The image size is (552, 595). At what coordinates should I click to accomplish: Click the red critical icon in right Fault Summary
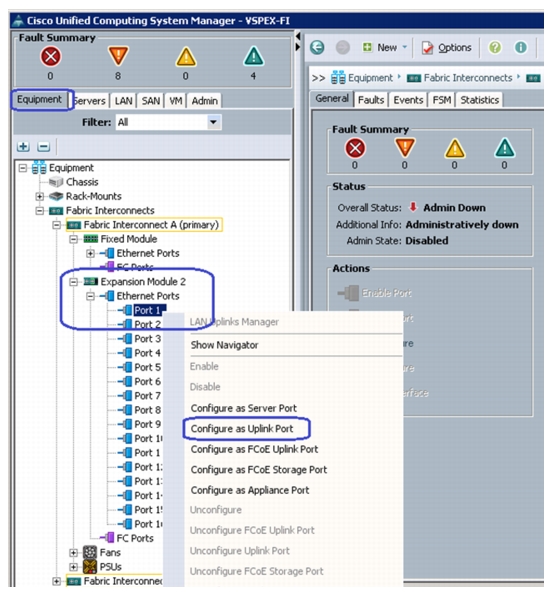[x=355, y=148]
